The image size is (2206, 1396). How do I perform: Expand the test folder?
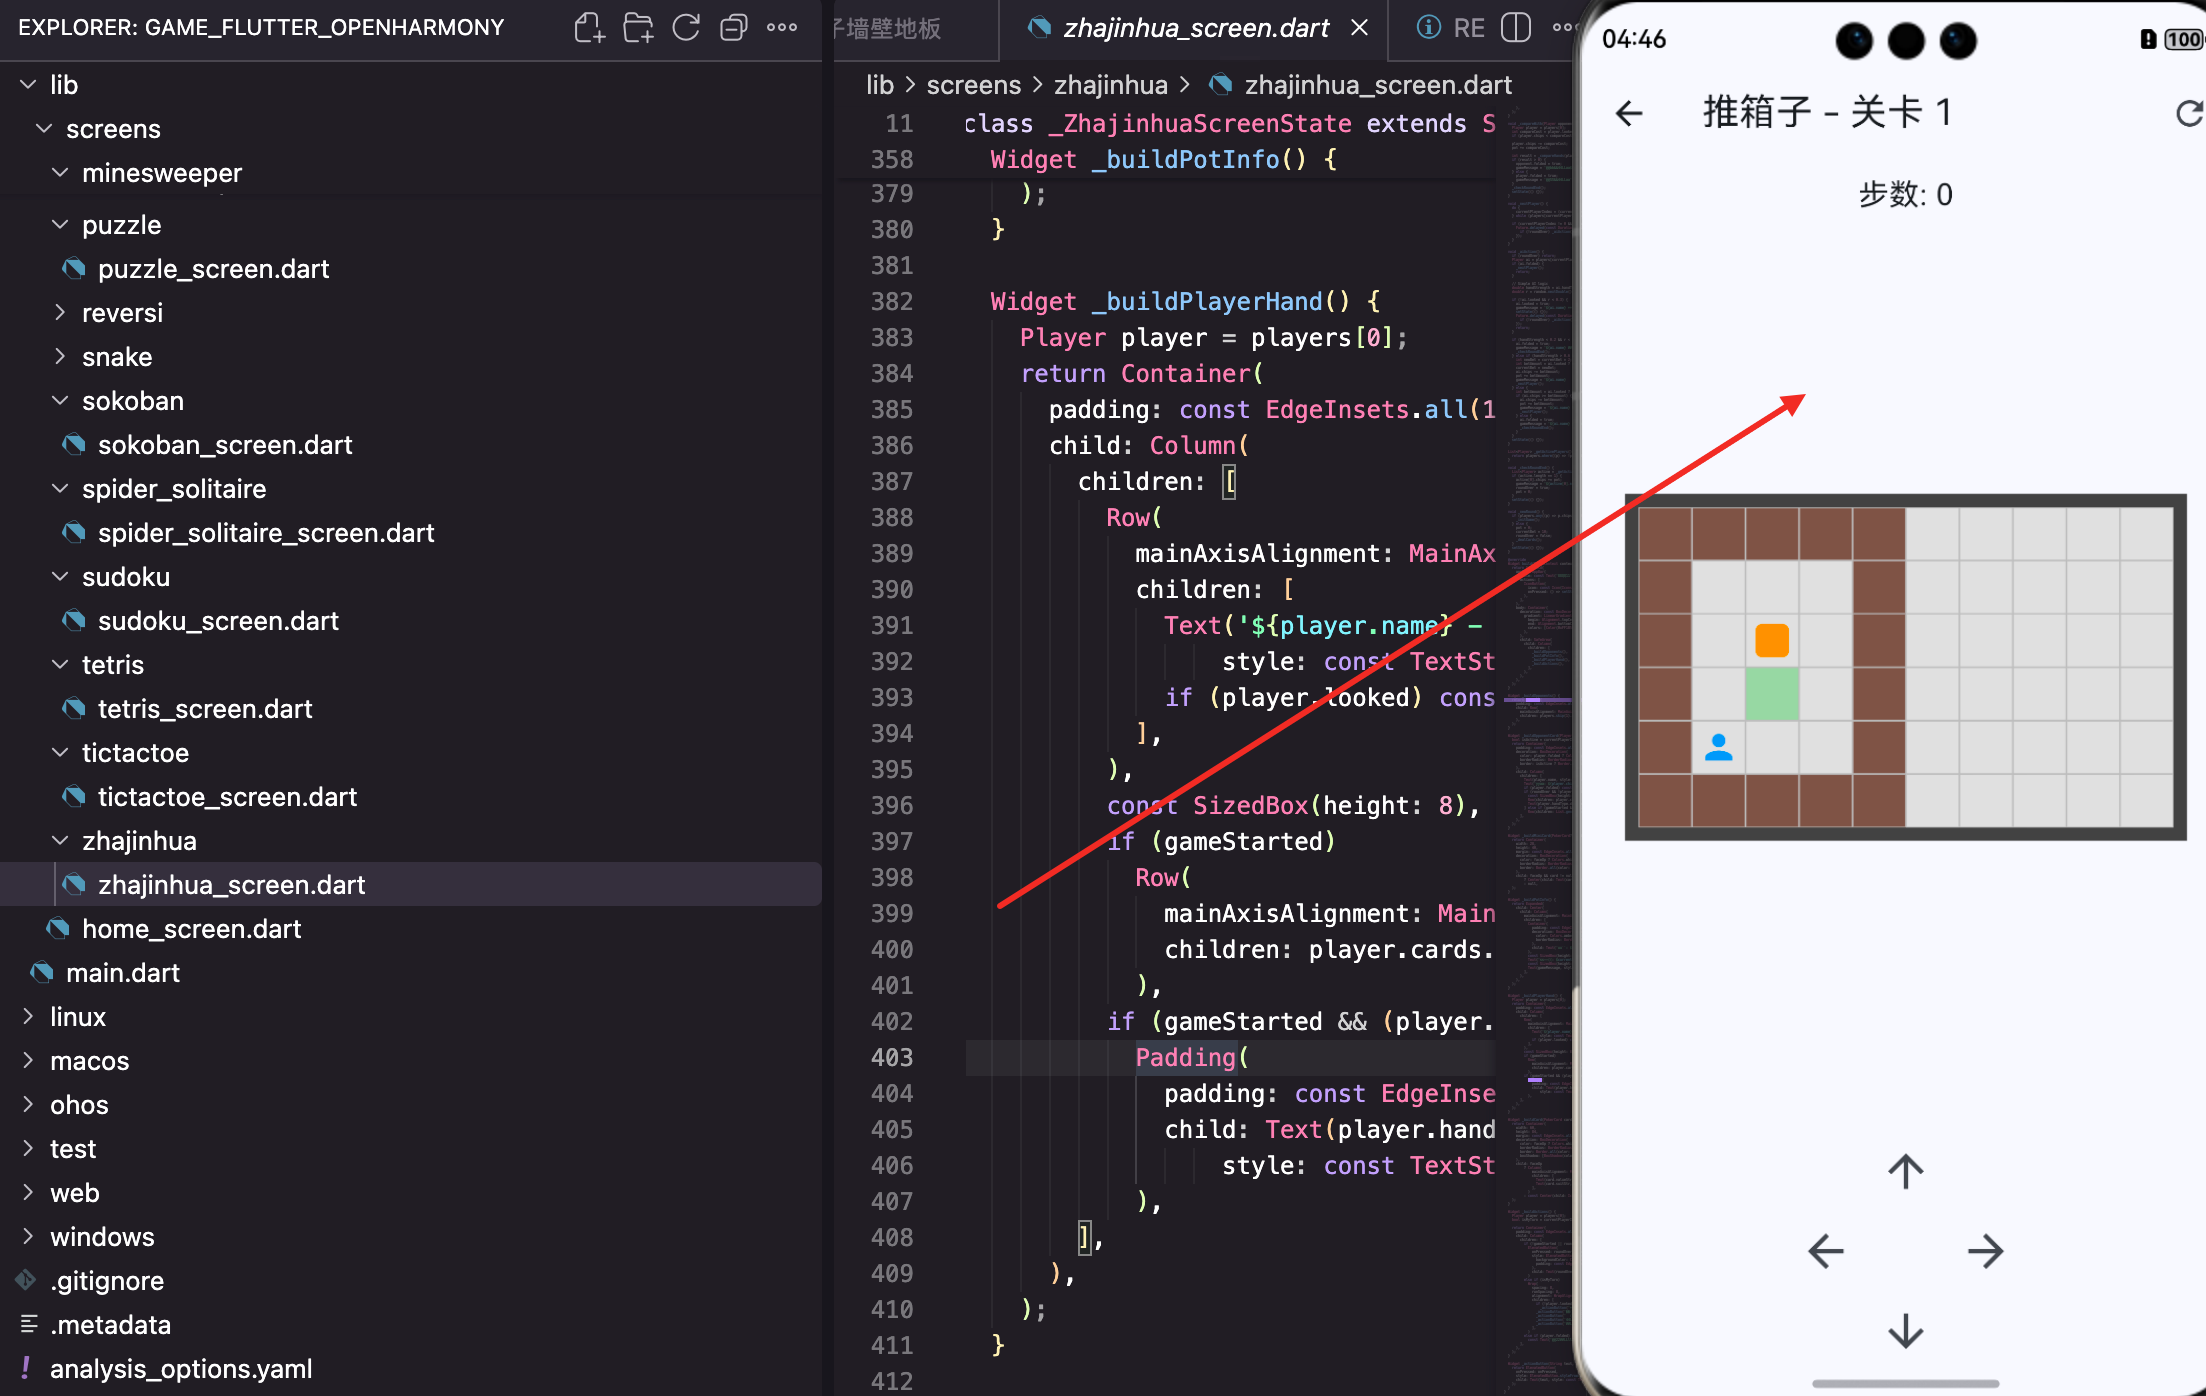pos(28,1148)
